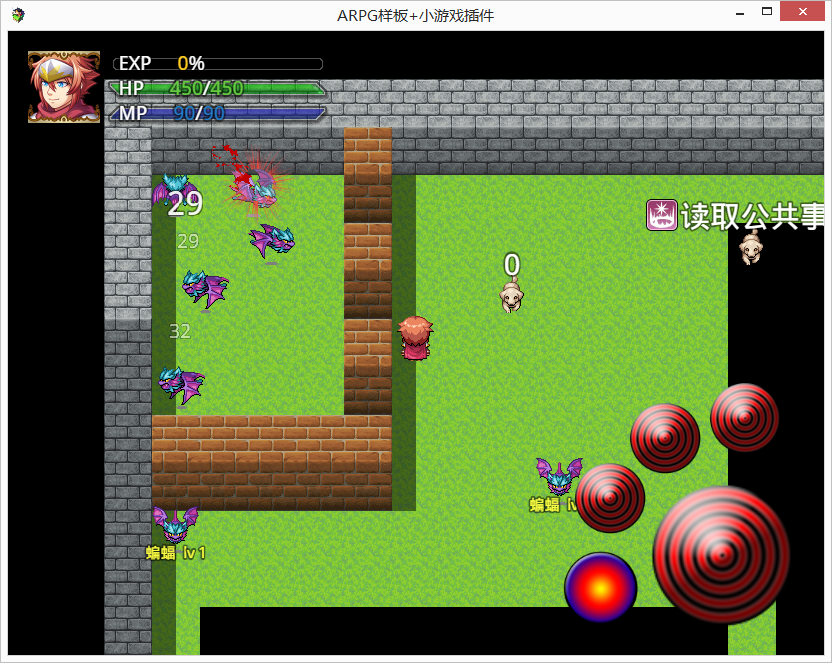Target the bat with the blood splash
Image resolution: width=832 pixels, height=663 pixels.
[256, 188]
